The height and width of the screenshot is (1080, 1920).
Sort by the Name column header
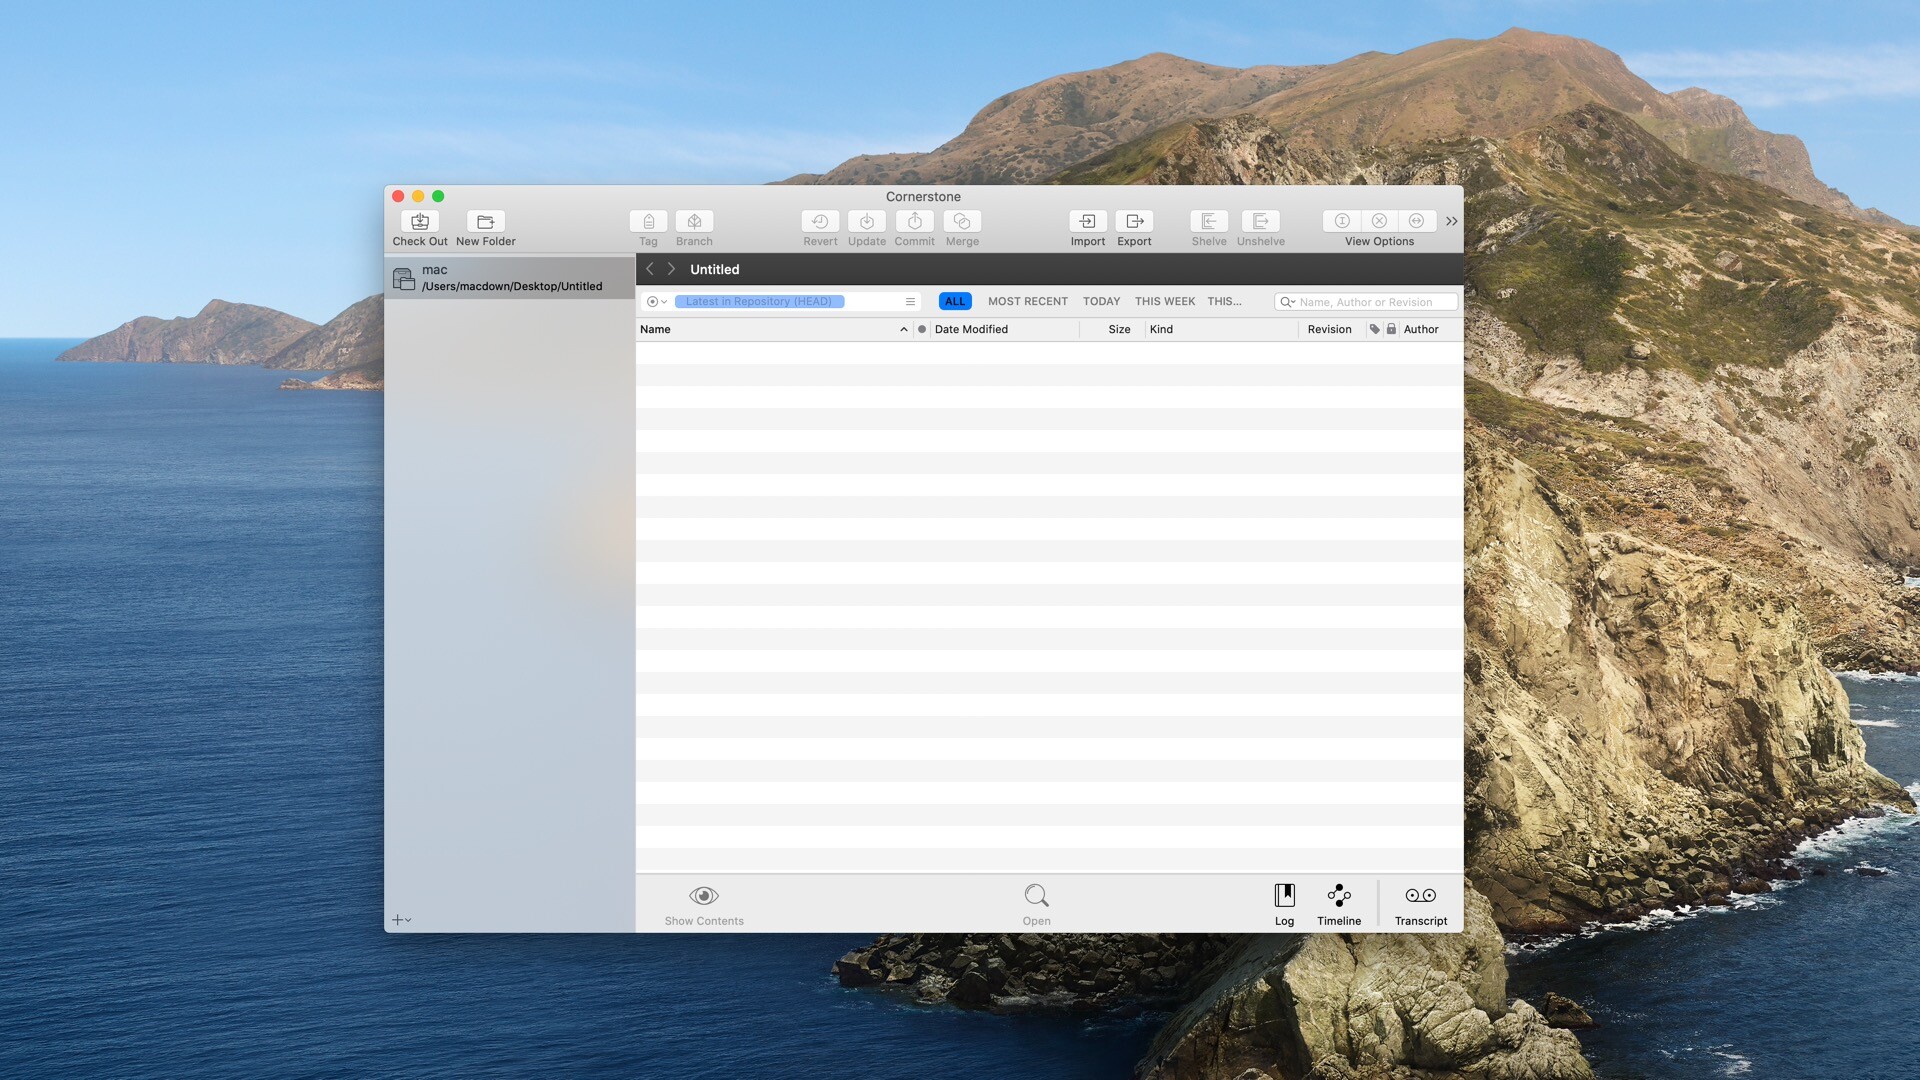[x=774, y=329]
